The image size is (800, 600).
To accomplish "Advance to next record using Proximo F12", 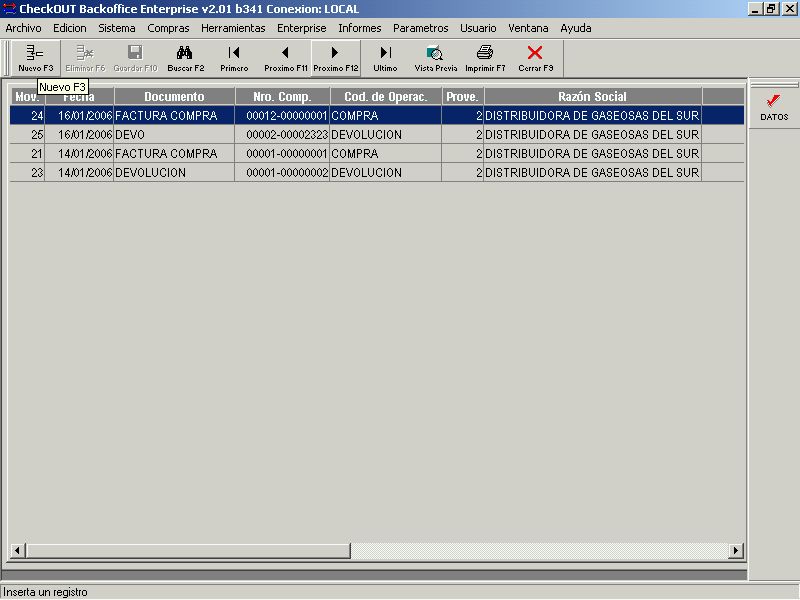I will (336, 58).
